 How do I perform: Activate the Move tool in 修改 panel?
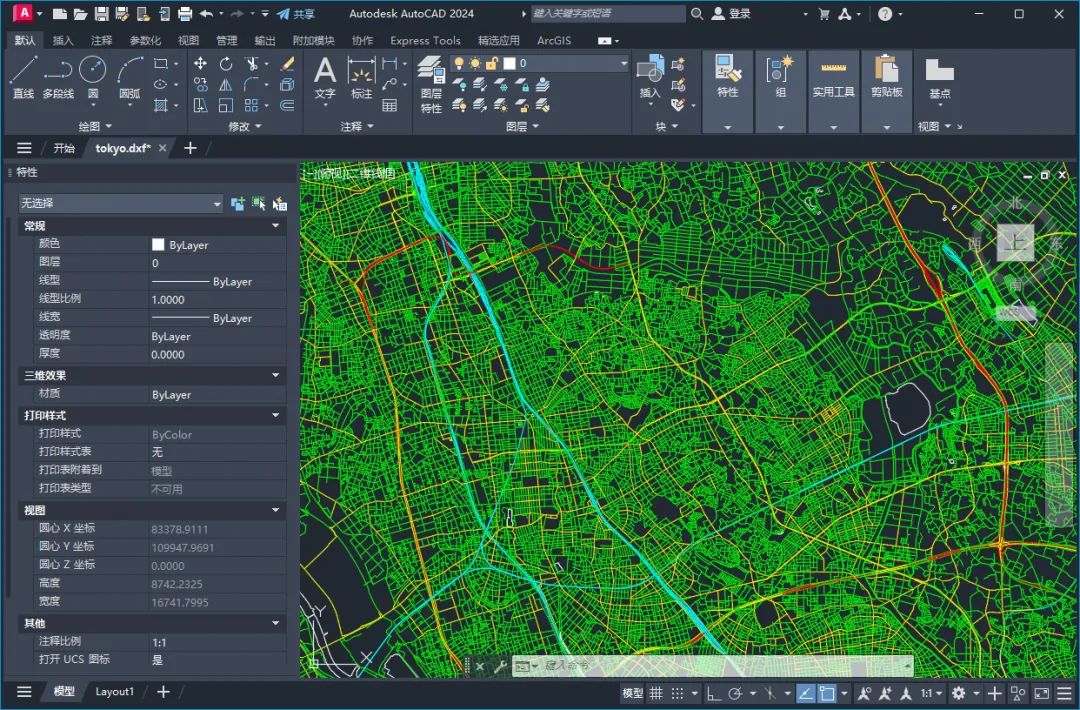[200, 63]
